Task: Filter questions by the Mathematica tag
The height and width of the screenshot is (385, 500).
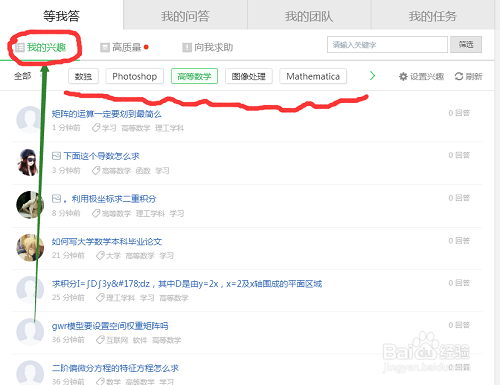Action: click(313, 76)
